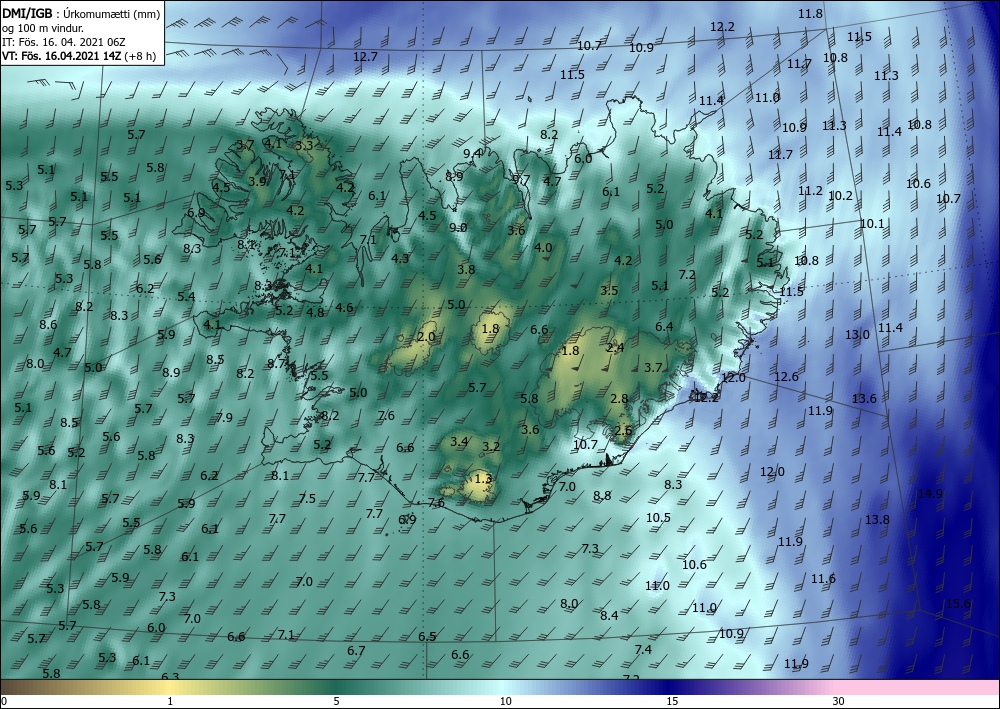Click the map value 3.4
The width and height of the screenshot is (1000, 709).
pos(459,441)
